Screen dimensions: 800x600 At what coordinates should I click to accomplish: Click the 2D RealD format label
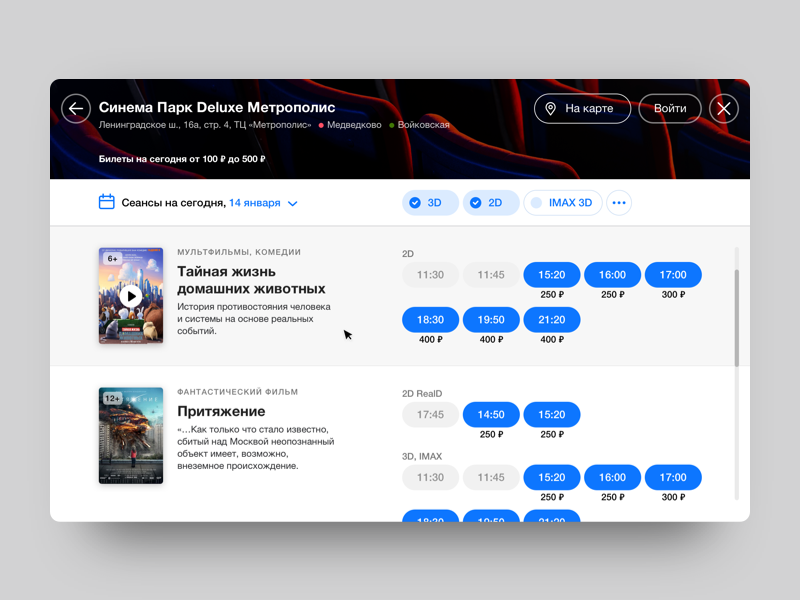tap(422, 393)
